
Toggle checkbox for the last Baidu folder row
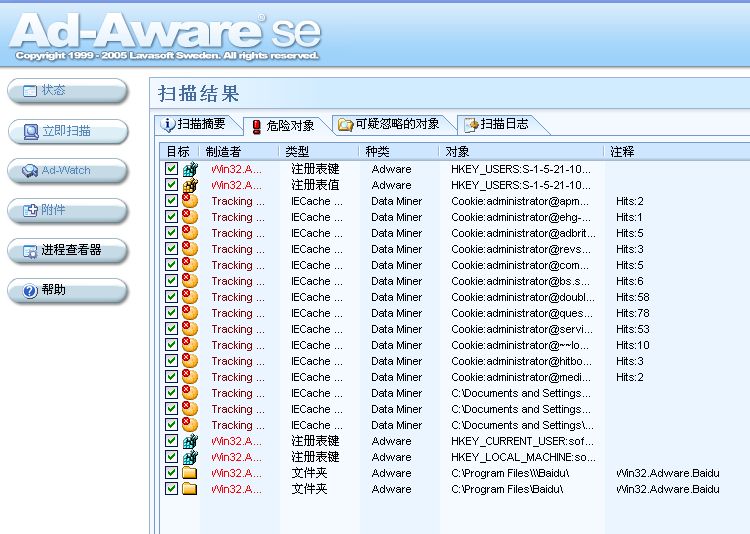click(171, 489)
